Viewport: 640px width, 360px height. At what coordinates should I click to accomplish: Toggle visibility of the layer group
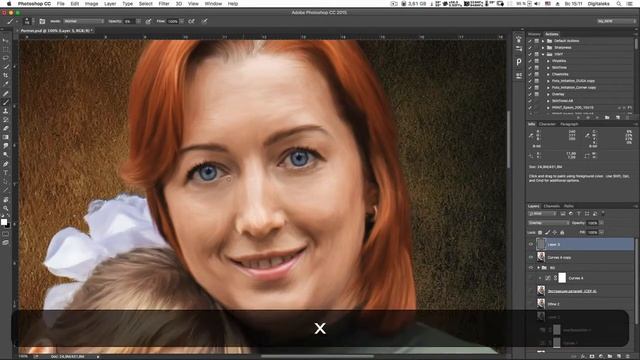(x=531, y=268)
